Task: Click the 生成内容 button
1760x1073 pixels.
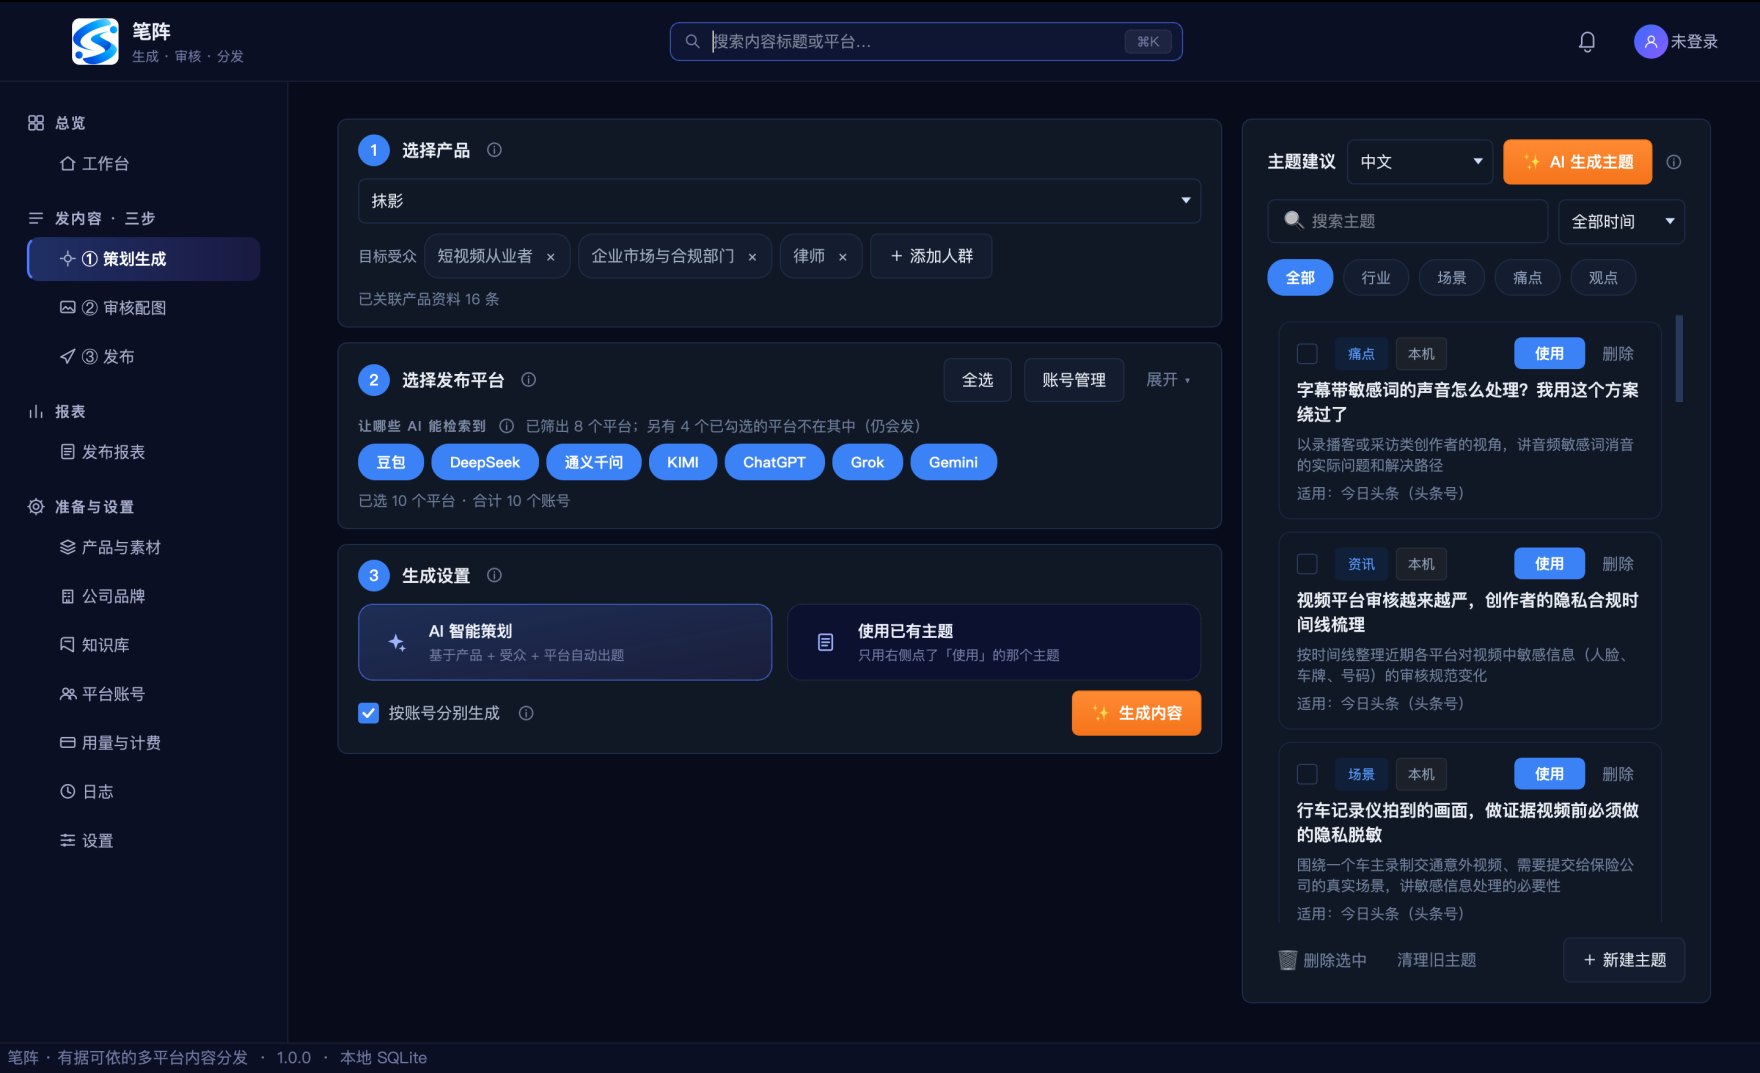Action: 1136,713
